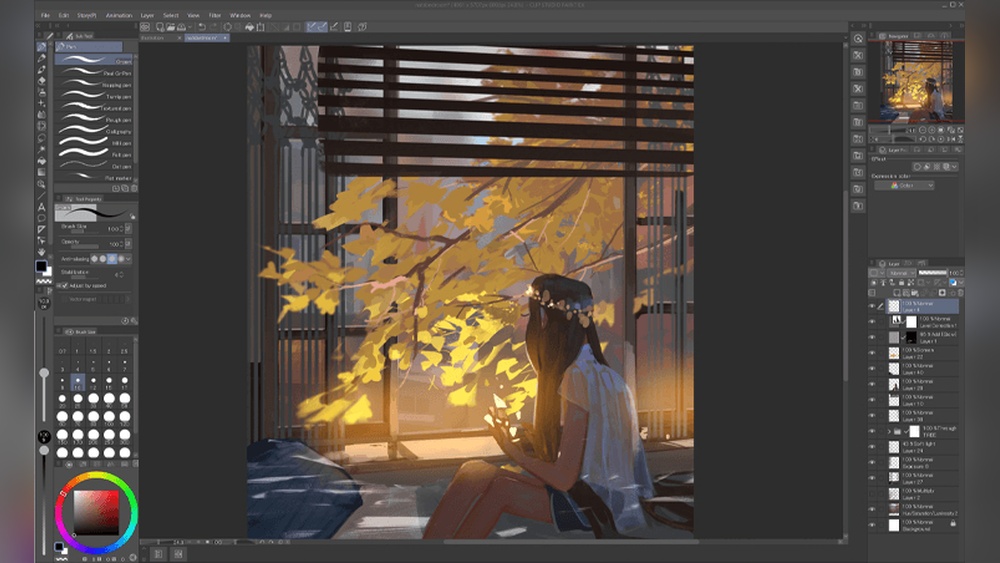Click the Navigator preview thumbnail
1000x563 pixels.
tap(916, 80)
